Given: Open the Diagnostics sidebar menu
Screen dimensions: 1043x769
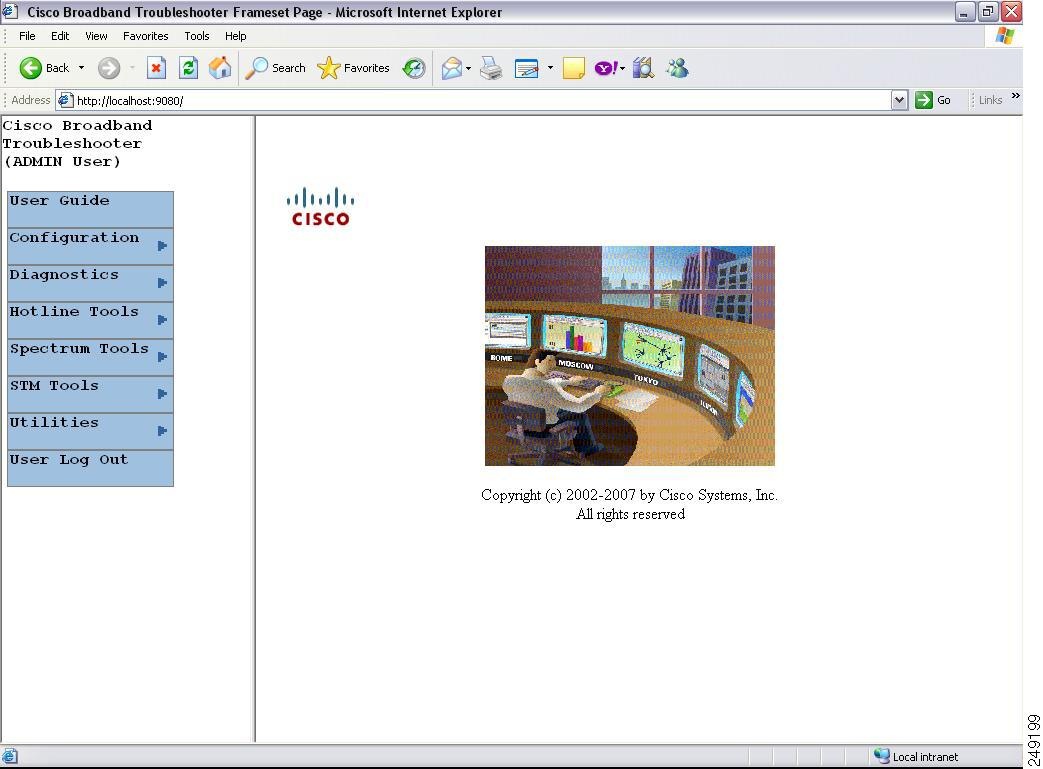Looking at the screenshot, I should point(90,283).
